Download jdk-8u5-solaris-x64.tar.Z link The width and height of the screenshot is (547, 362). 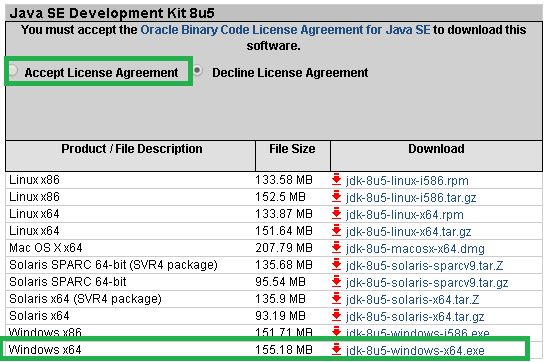pyautogui.click(x=412, y=300)
